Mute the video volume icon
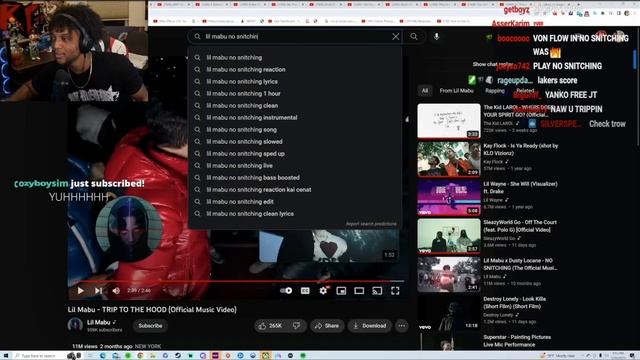640x360 pixels. 116,291
